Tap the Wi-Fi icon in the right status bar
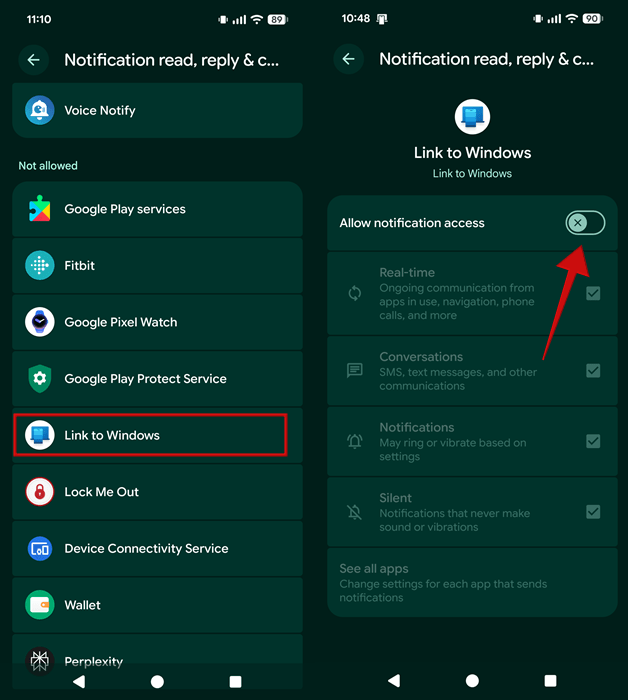 click(x=571, y=18)
